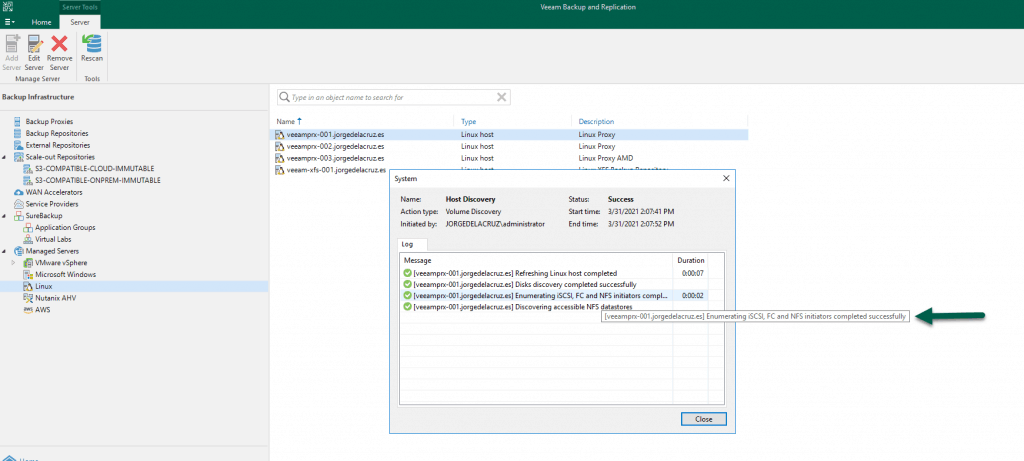
Task: Click green check icon for Disks discovery entry
Action: pyautogui.click(x=408, y=284)
